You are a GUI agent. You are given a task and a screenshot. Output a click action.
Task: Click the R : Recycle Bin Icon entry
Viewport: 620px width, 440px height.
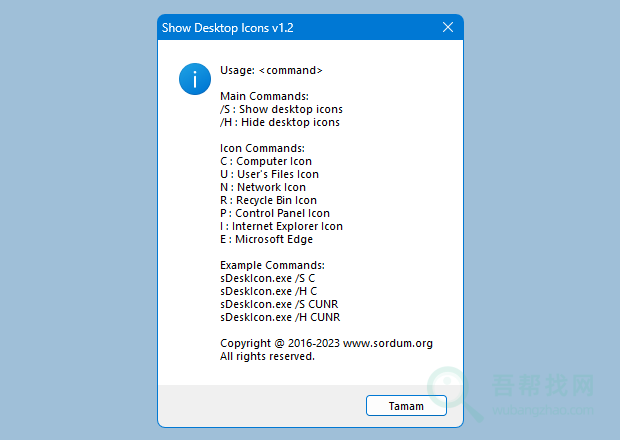coord(268,200)
